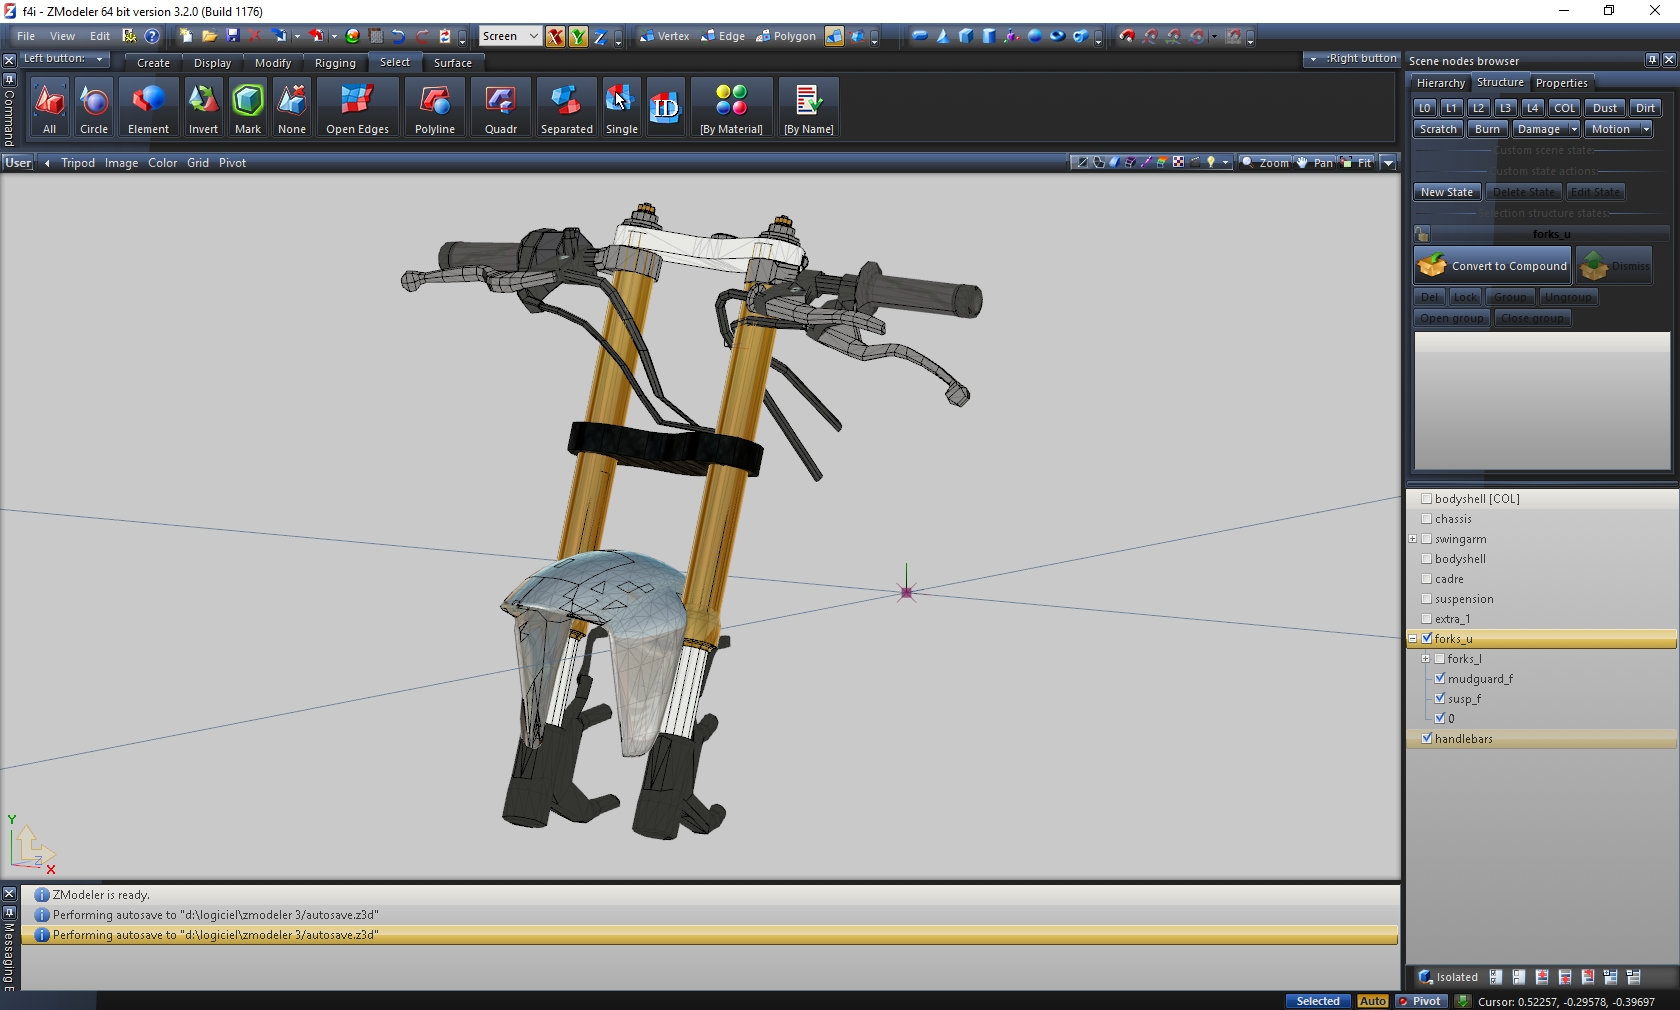1680x1010 pixels.
Task: Click the By Material selection icon
Action: (731, 108)
